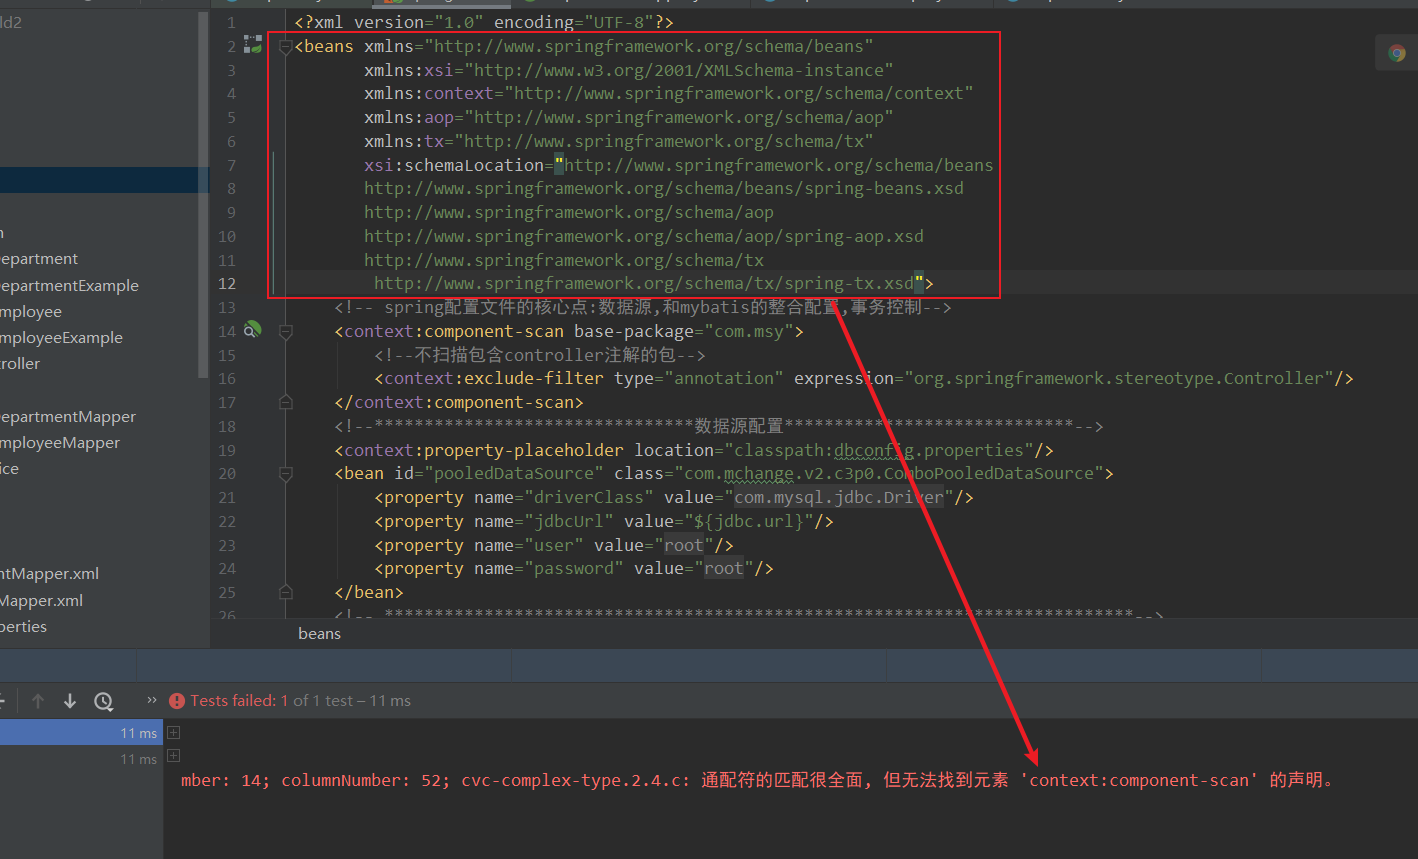Select Employee class in the project tree
Image resolution: width=1418 pixels, height=859 pixels.
(31, 312)
